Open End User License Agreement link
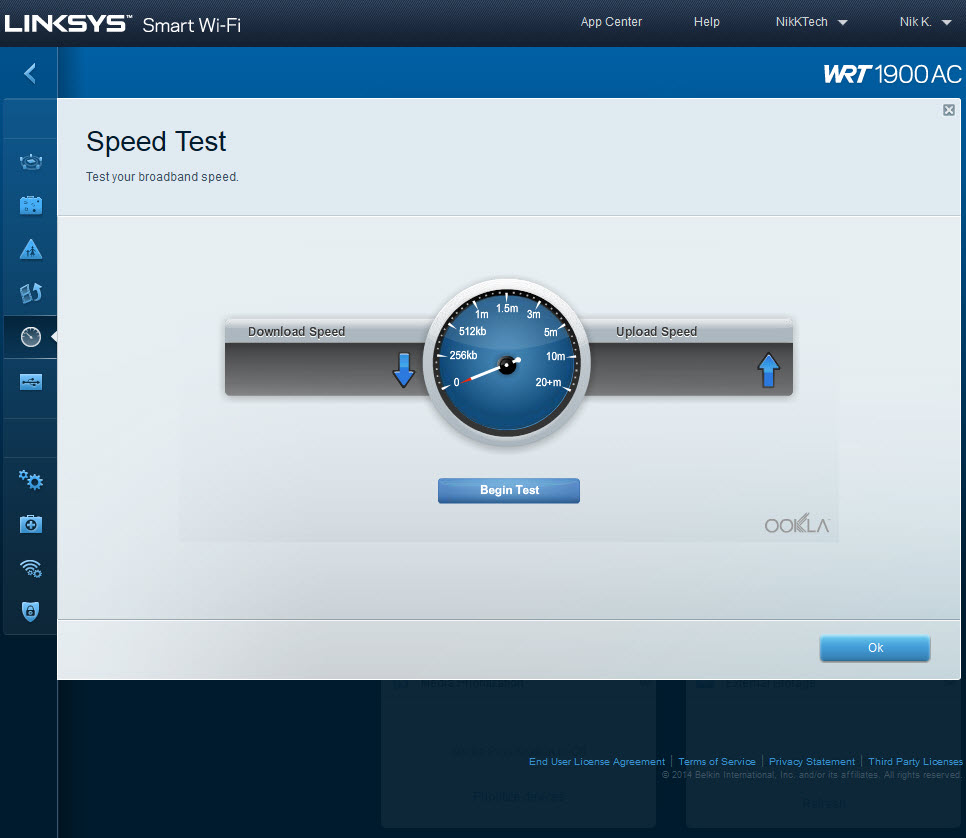The height and width of the screenshot is (838, 966). tap(596, 762)
